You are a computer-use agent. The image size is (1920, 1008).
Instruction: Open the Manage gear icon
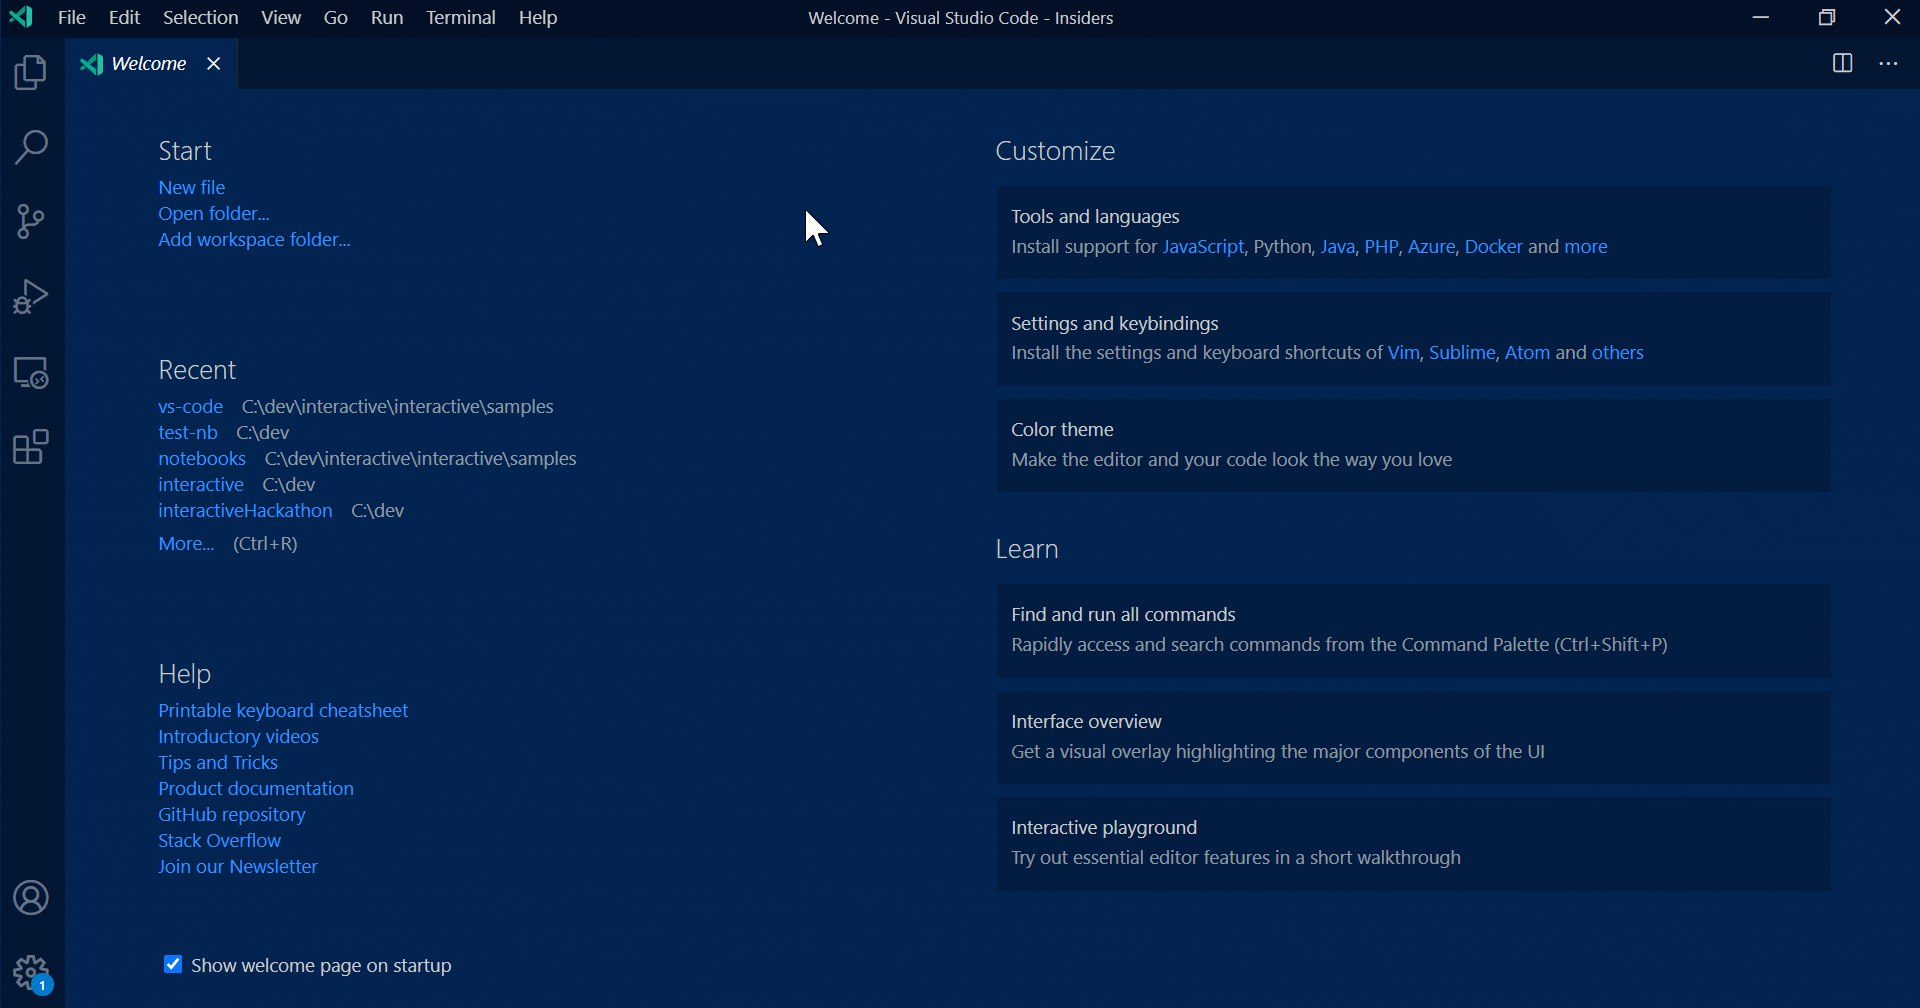click(32, 973)
